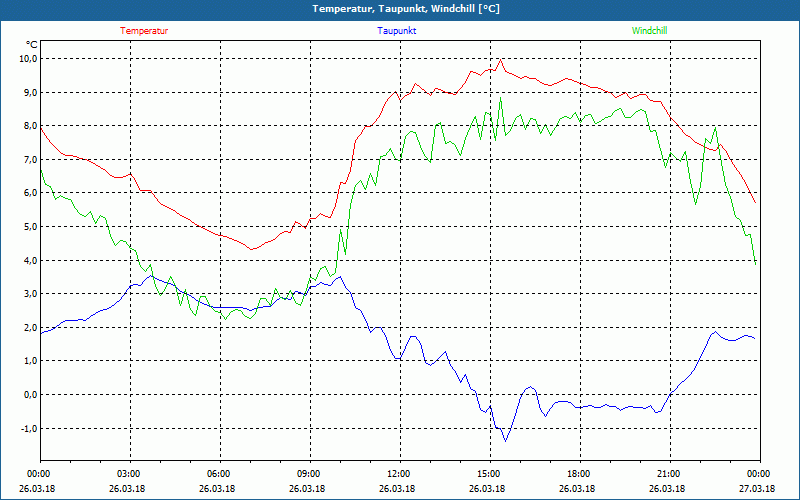Select the 10,0 value on the y-axis

click(28, 59)
